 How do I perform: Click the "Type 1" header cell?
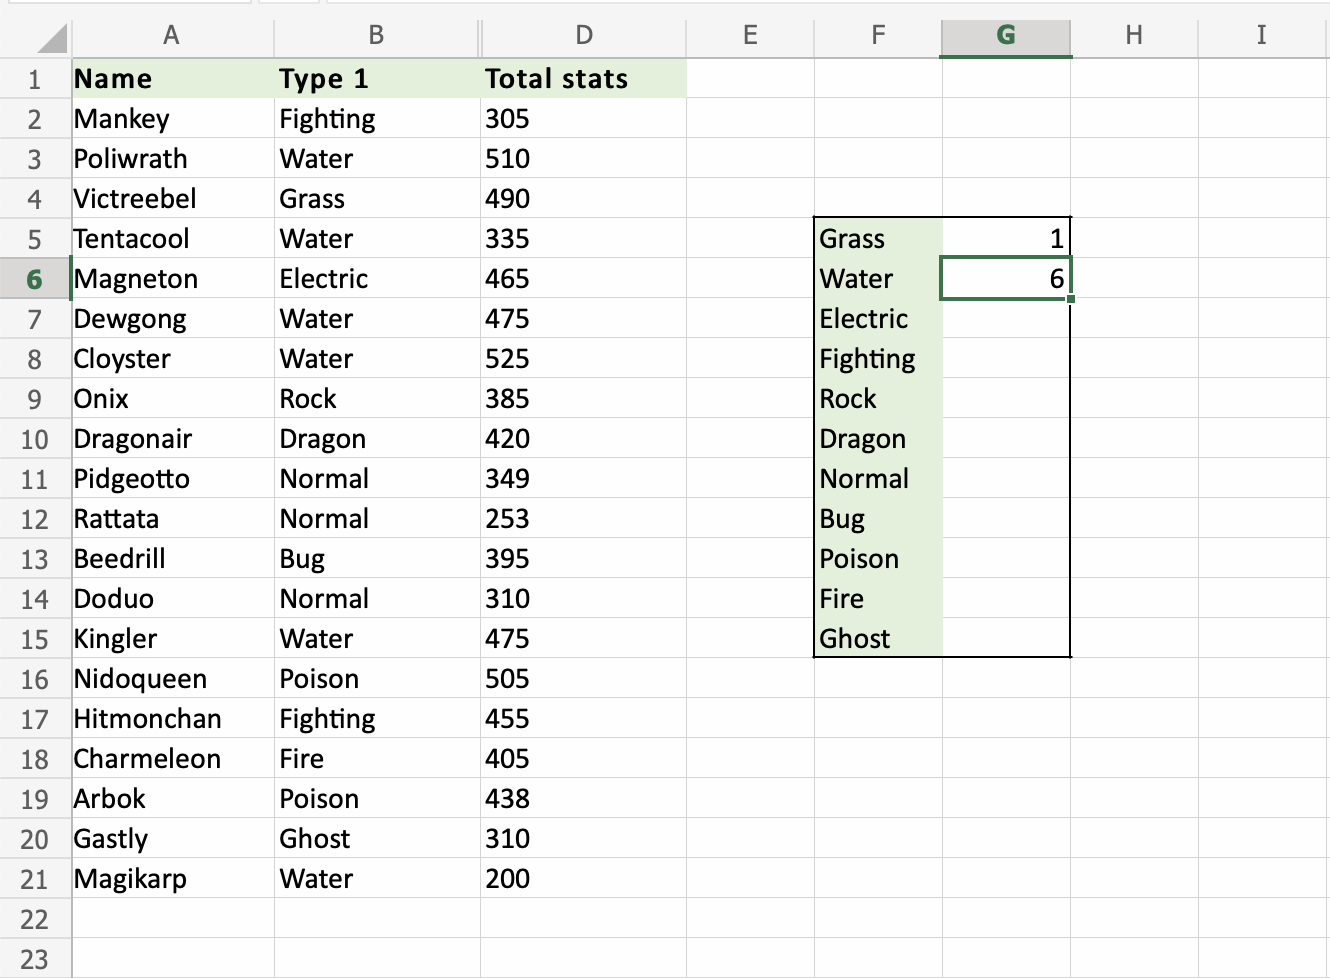coord(376,79)
